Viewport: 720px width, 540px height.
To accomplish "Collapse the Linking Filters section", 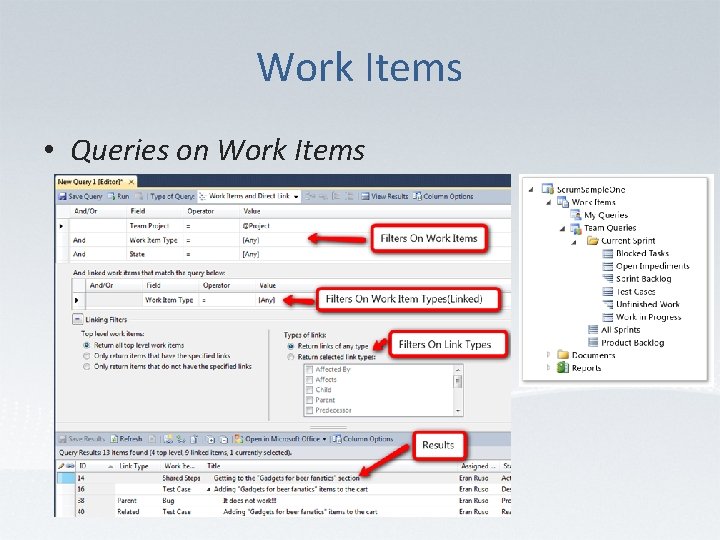I will point(78,319).
